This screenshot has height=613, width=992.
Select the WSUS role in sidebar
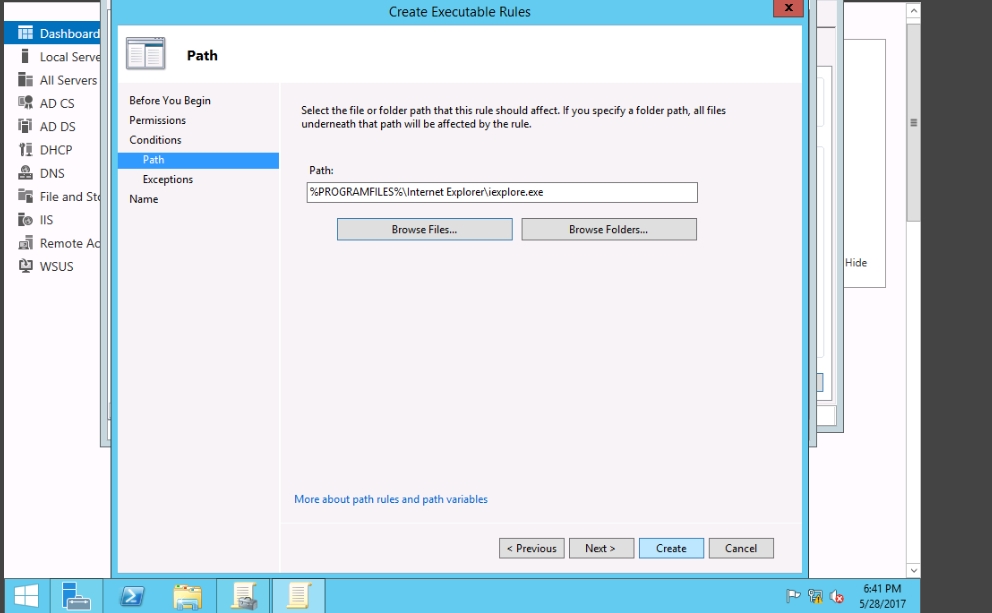pos(56,266)
